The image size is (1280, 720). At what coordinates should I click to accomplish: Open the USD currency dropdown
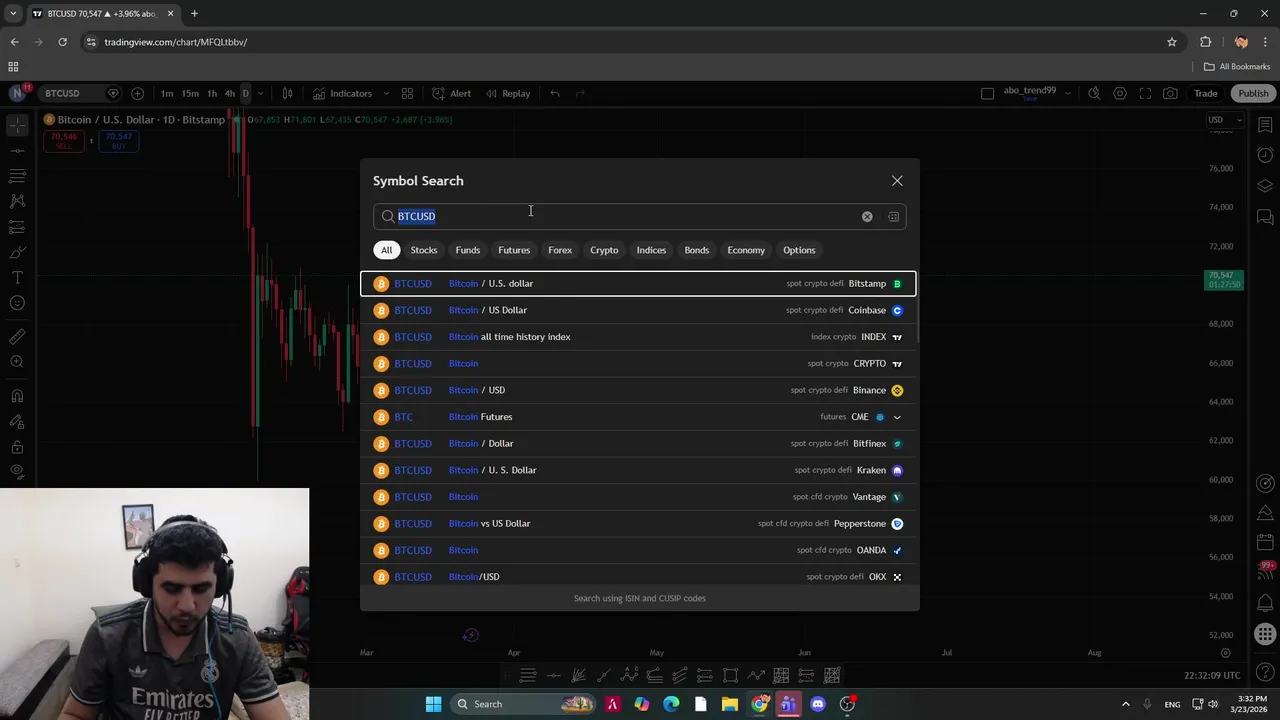coord(1224,120)
